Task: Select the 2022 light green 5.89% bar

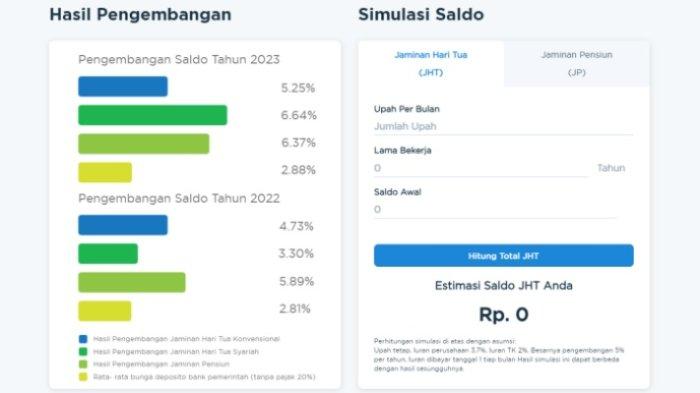Action: point(132,282)
